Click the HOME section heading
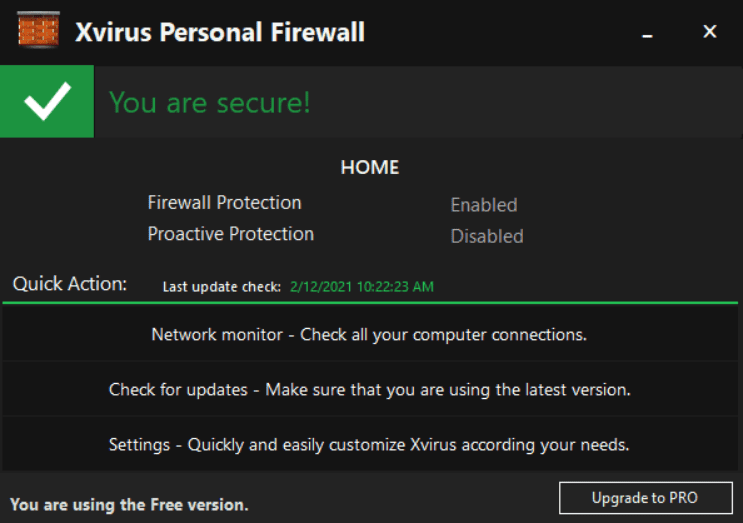The width and height of the screenshot is (743, 523). 370,167
